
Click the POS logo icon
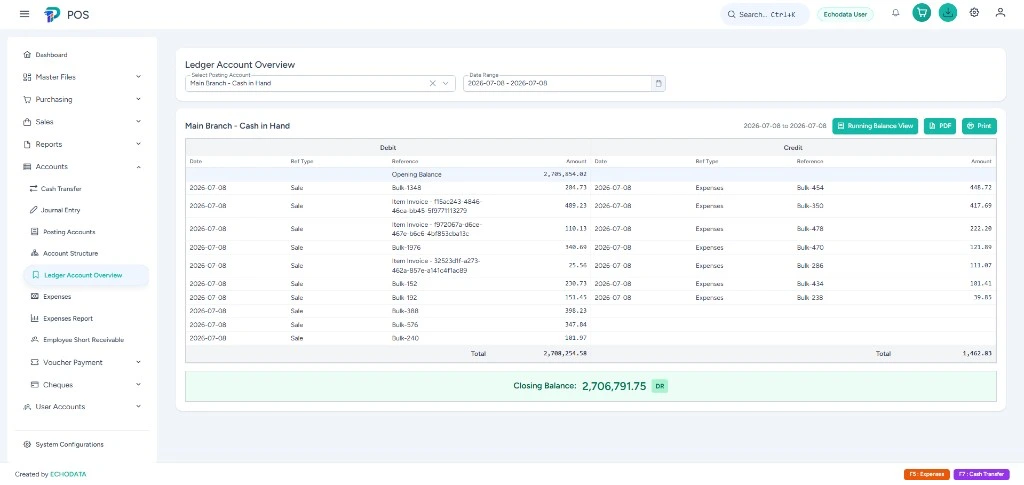click(52, 14)
